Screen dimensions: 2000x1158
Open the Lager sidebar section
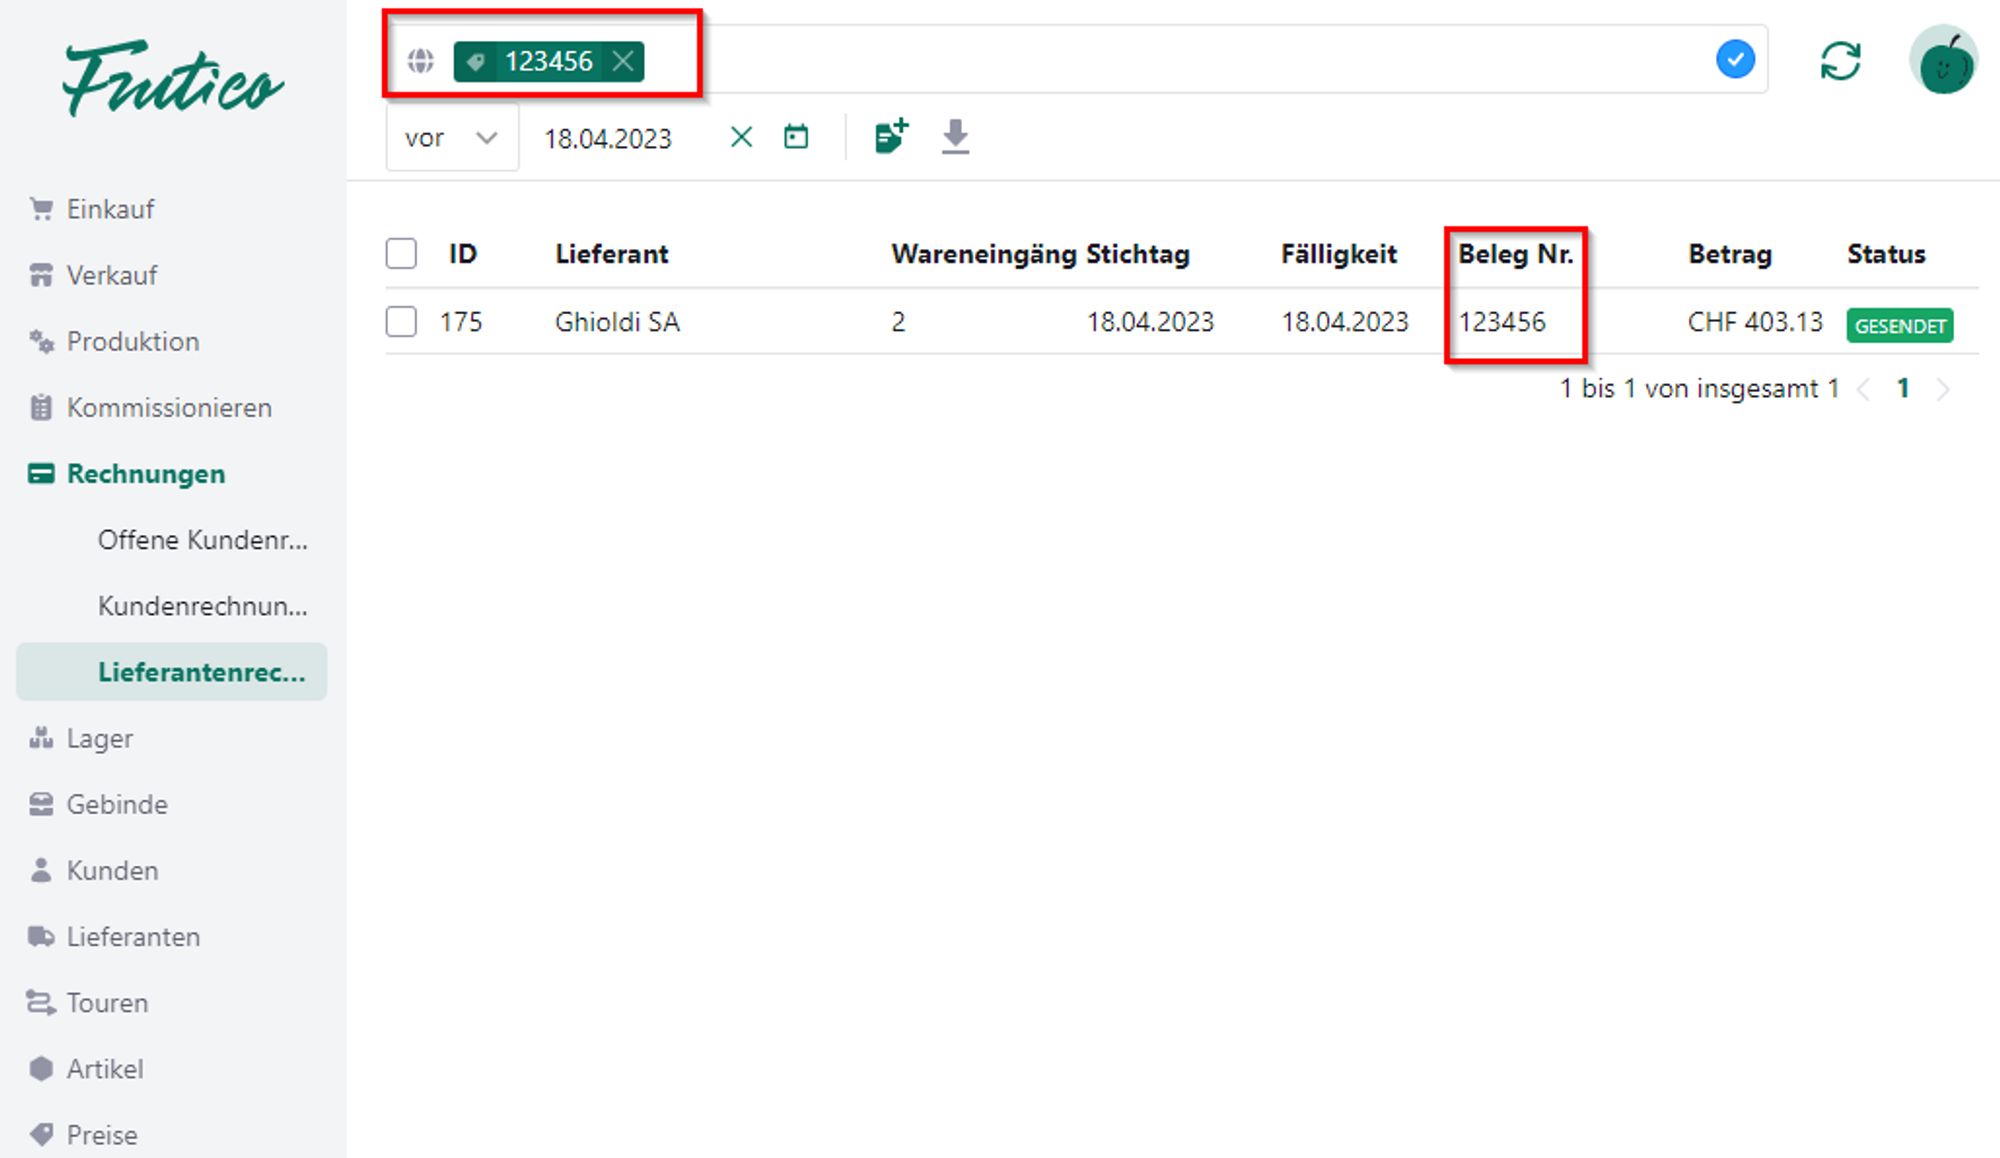click(99, 738)
